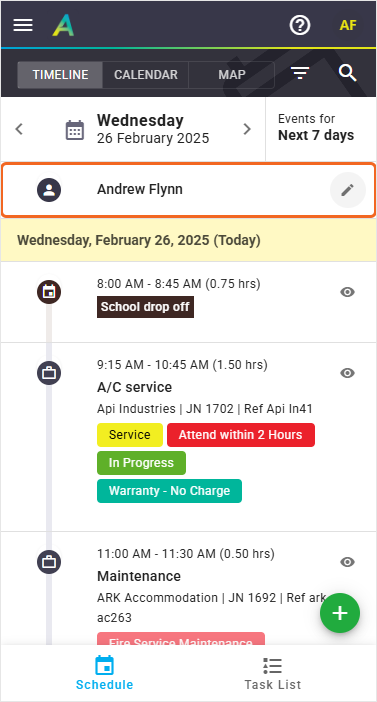
Task: Switch to the Map view tab
Action: pyautogui.click(x=231, y=74)
